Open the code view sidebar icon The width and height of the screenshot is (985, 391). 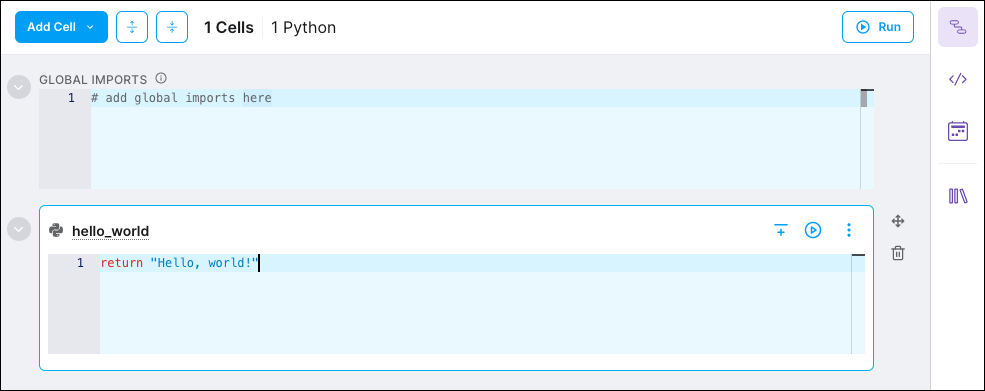point(957,79)
